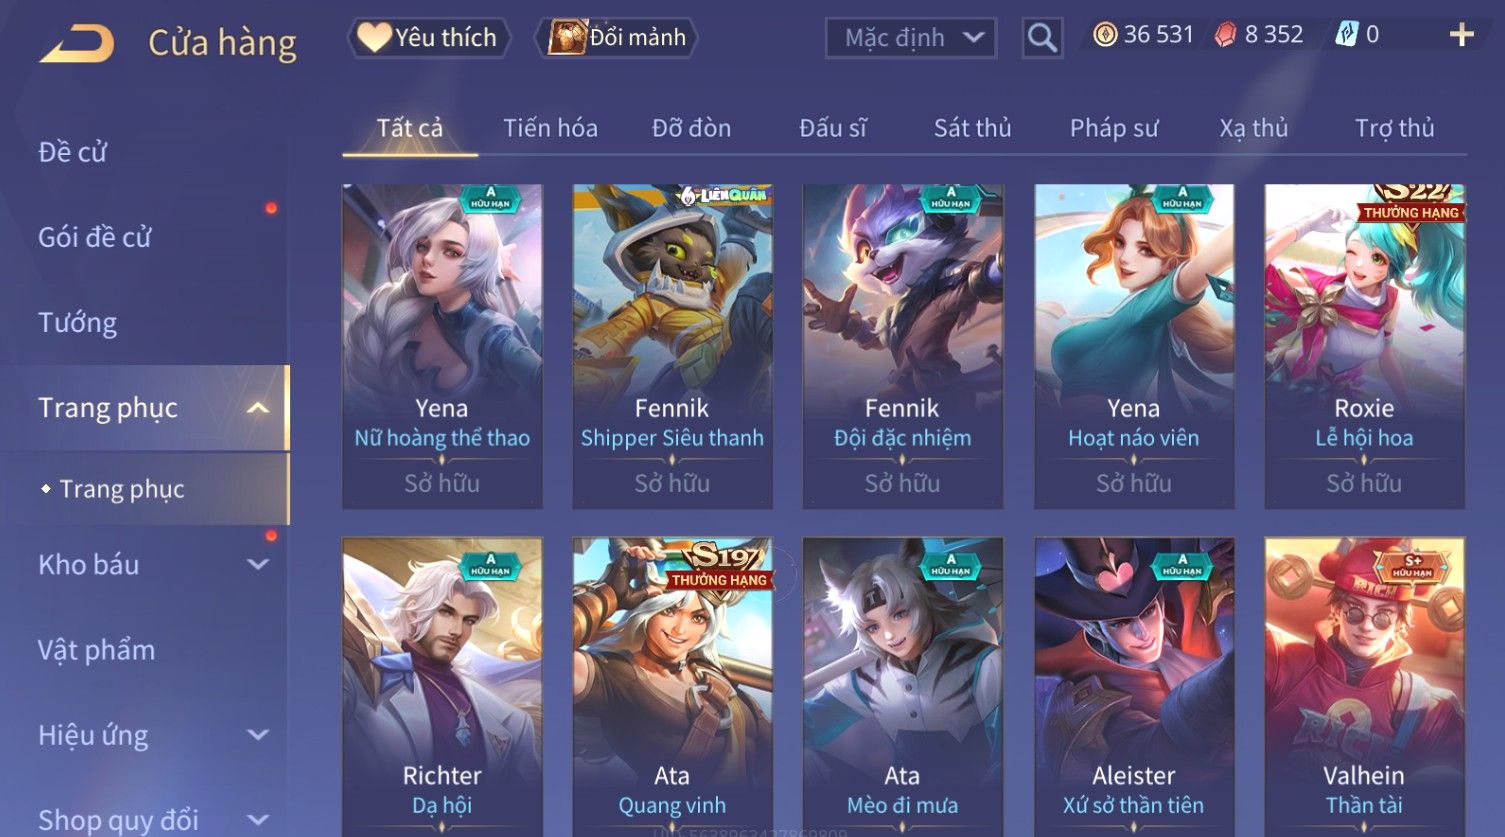Viewport: 1505px width, 837px height.
Task: Select the Tiến hóa tab
Action: 550,128
